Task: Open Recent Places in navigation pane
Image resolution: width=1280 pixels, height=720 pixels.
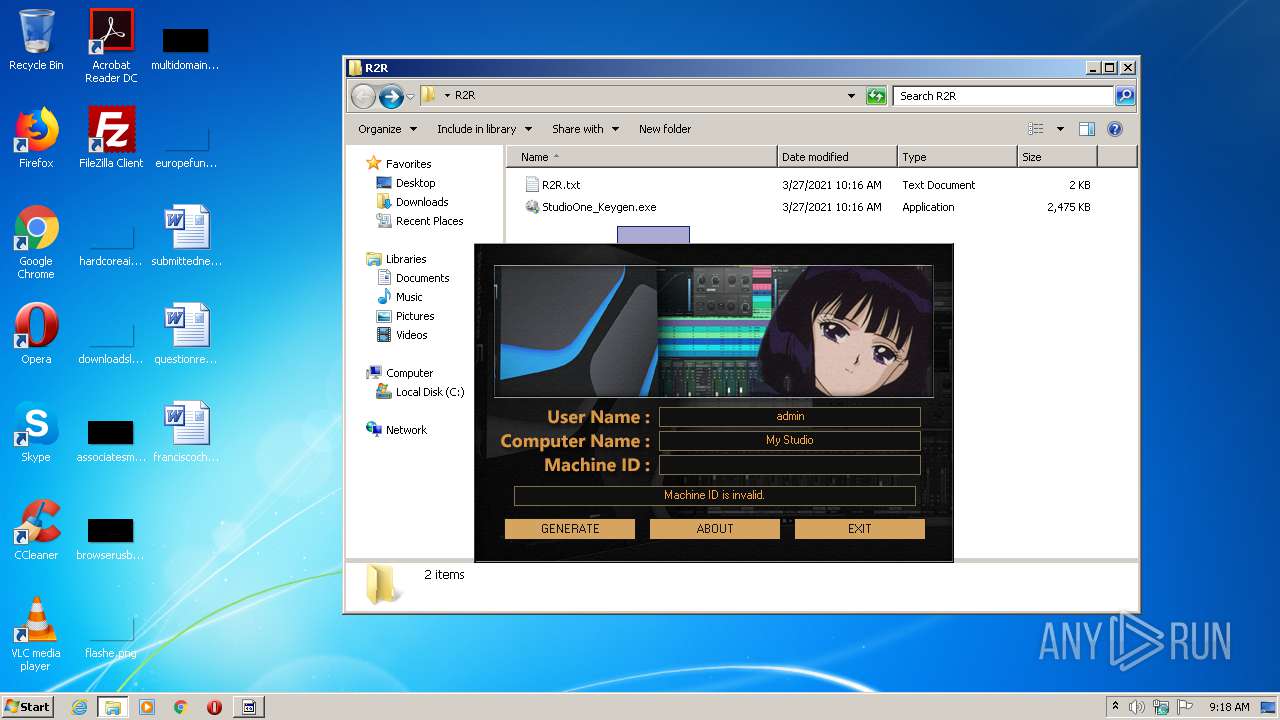Action: coord(429,221)
